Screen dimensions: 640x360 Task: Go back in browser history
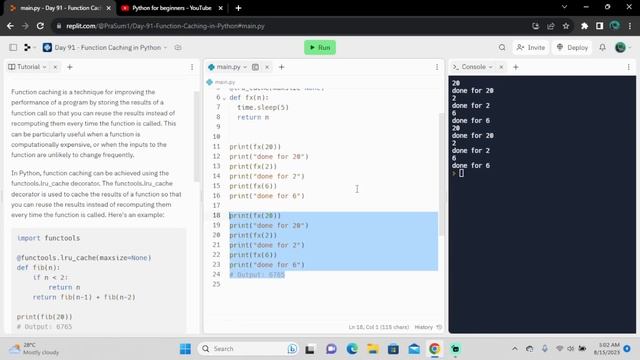(10, 26)
